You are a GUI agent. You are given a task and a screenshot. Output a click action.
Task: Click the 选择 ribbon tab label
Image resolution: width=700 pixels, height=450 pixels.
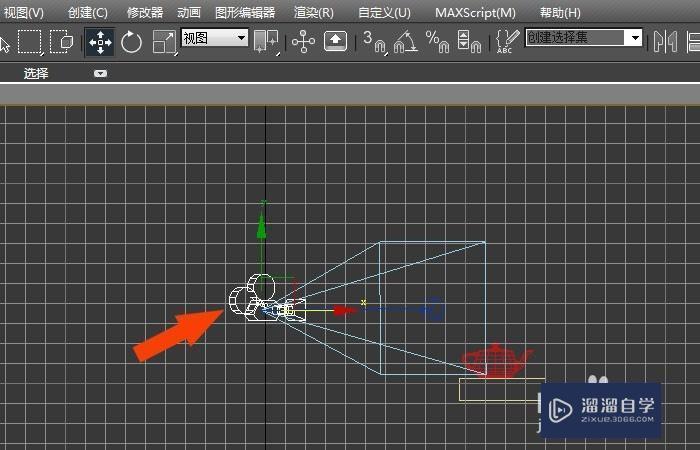coord(36,73)
